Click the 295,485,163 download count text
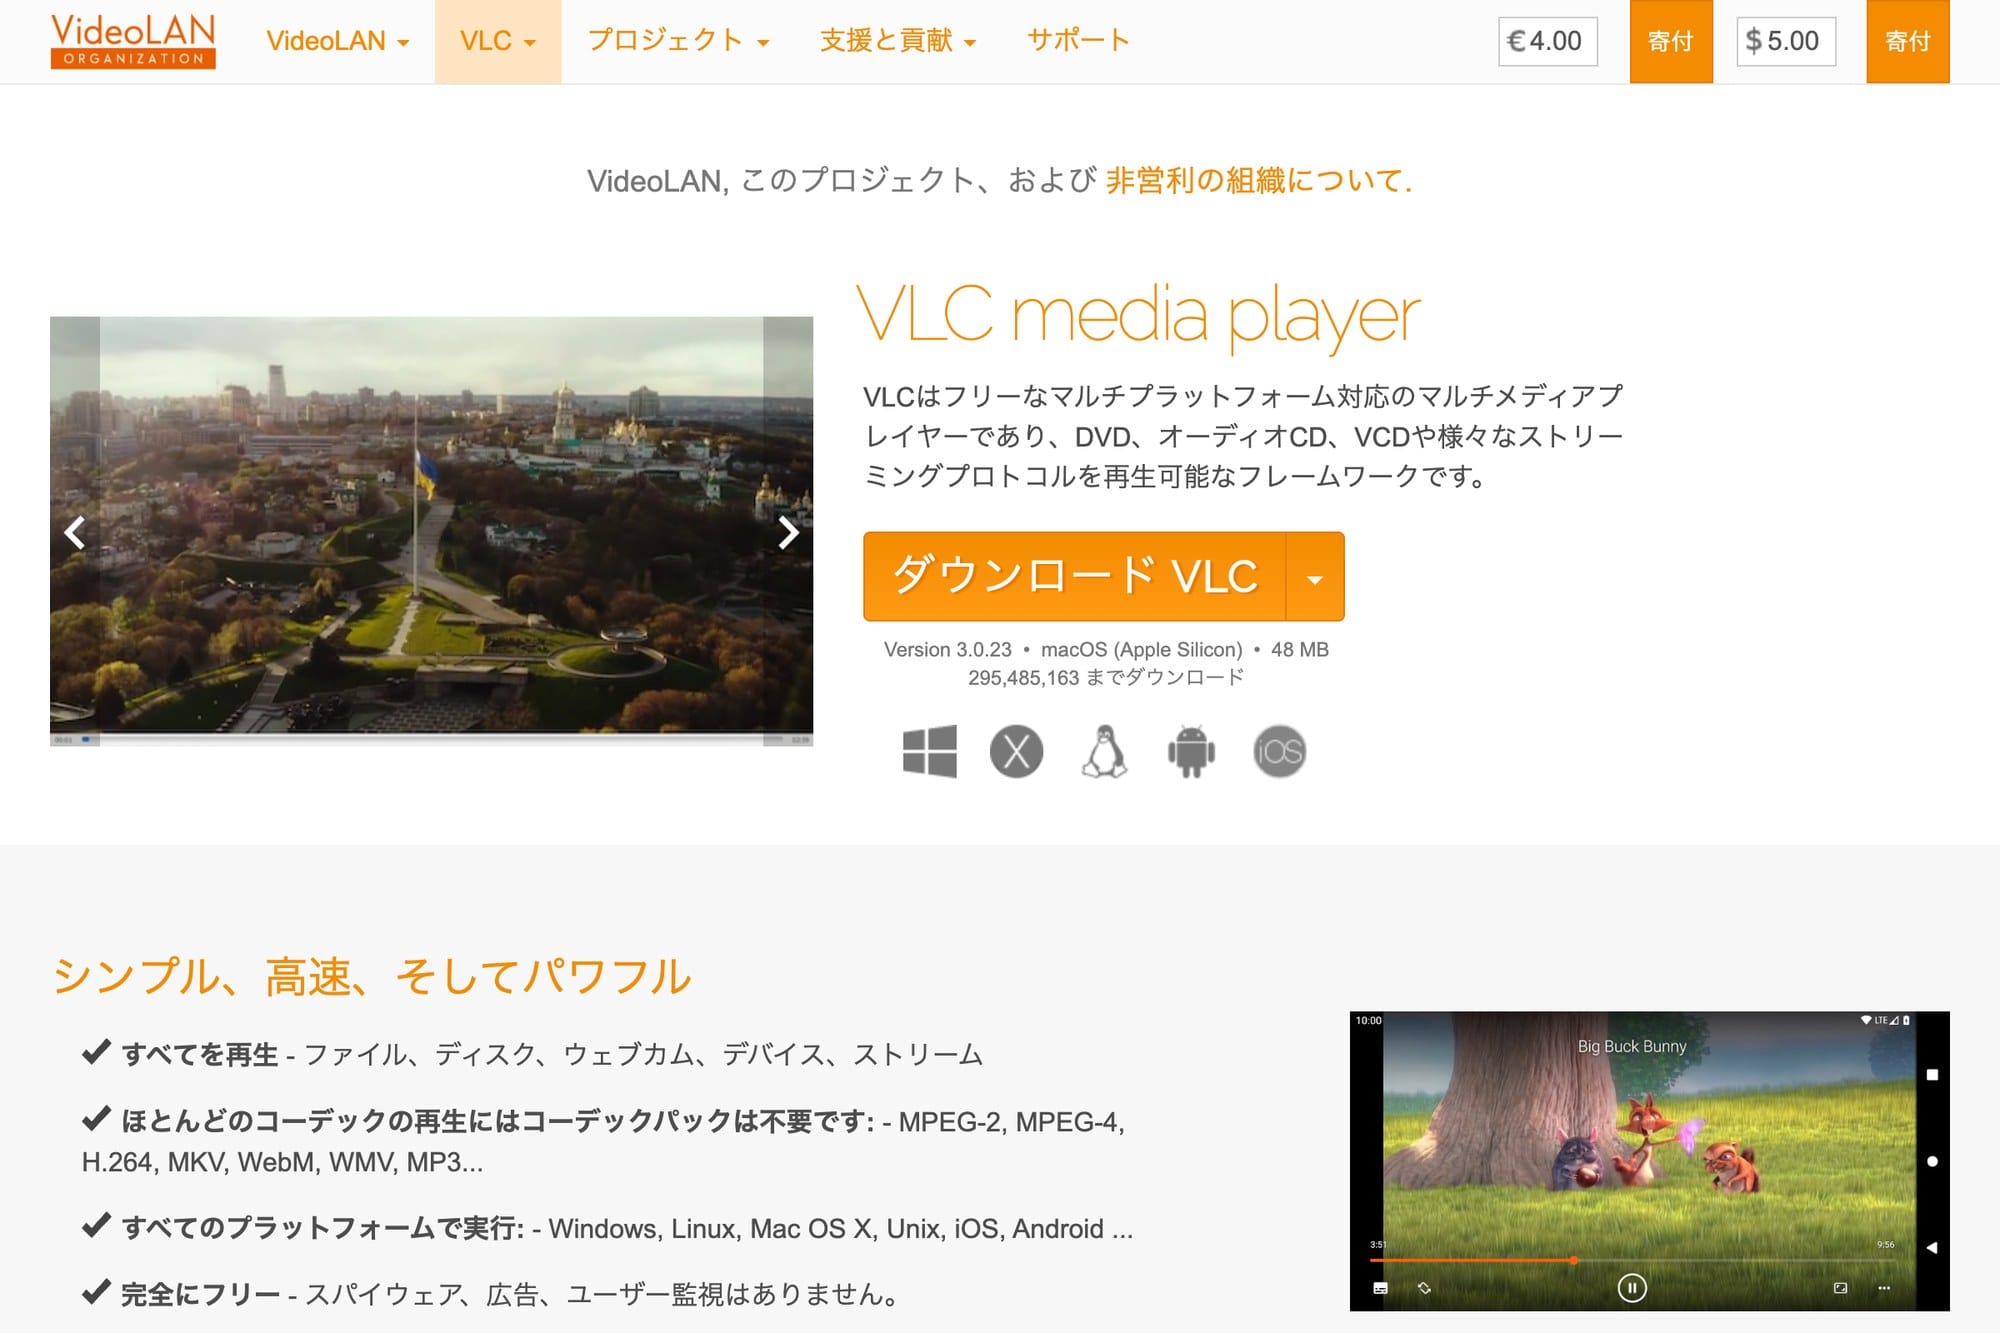 [1105, 678]
